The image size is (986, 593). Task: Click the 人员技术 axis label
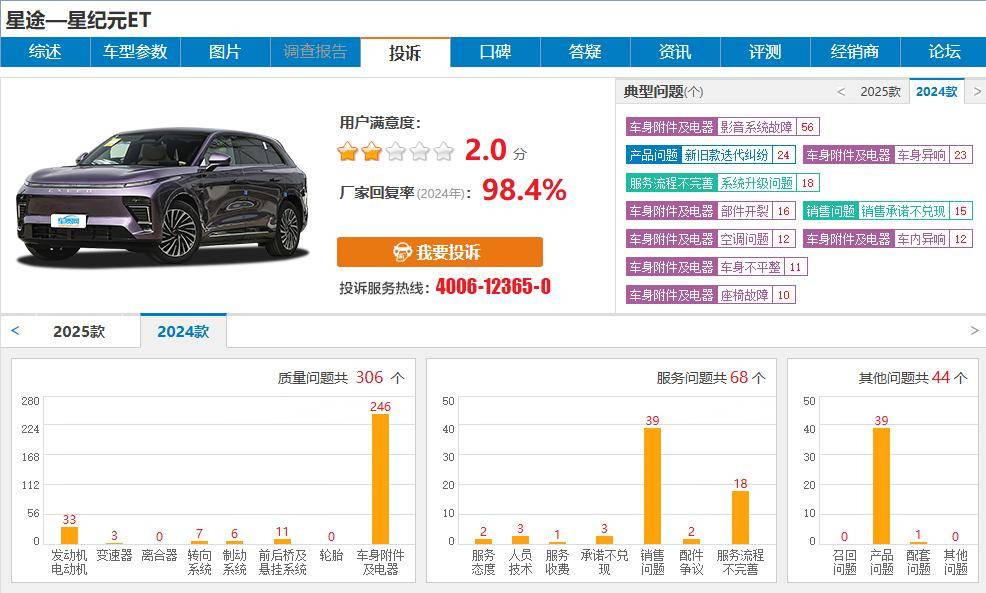pos(520,562)
